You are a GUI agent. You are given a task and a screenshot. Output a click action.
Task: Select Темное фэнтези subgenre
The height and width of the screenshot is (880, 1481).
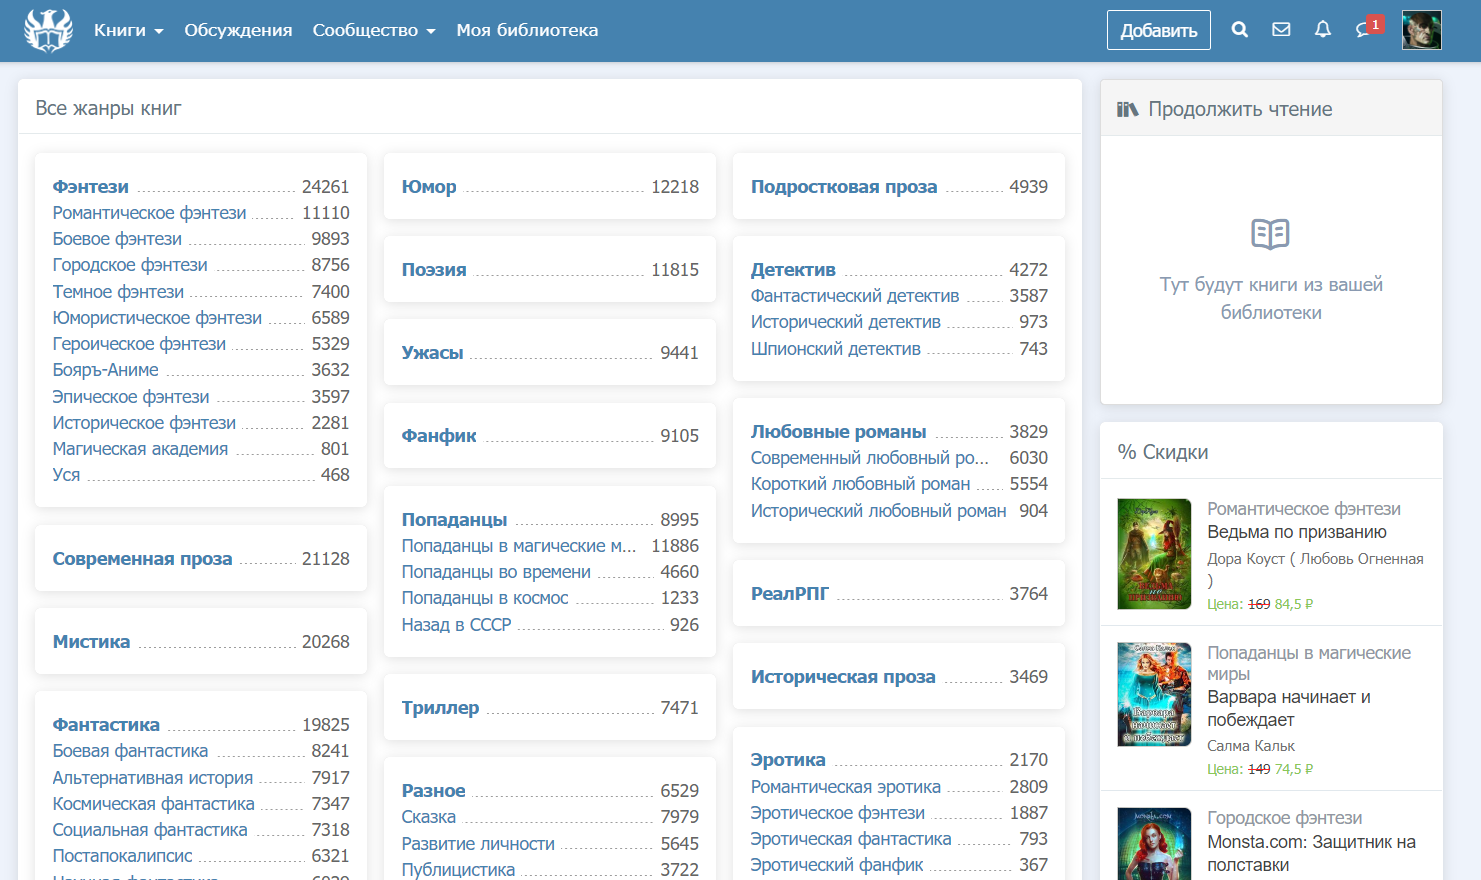coord(118,292)
